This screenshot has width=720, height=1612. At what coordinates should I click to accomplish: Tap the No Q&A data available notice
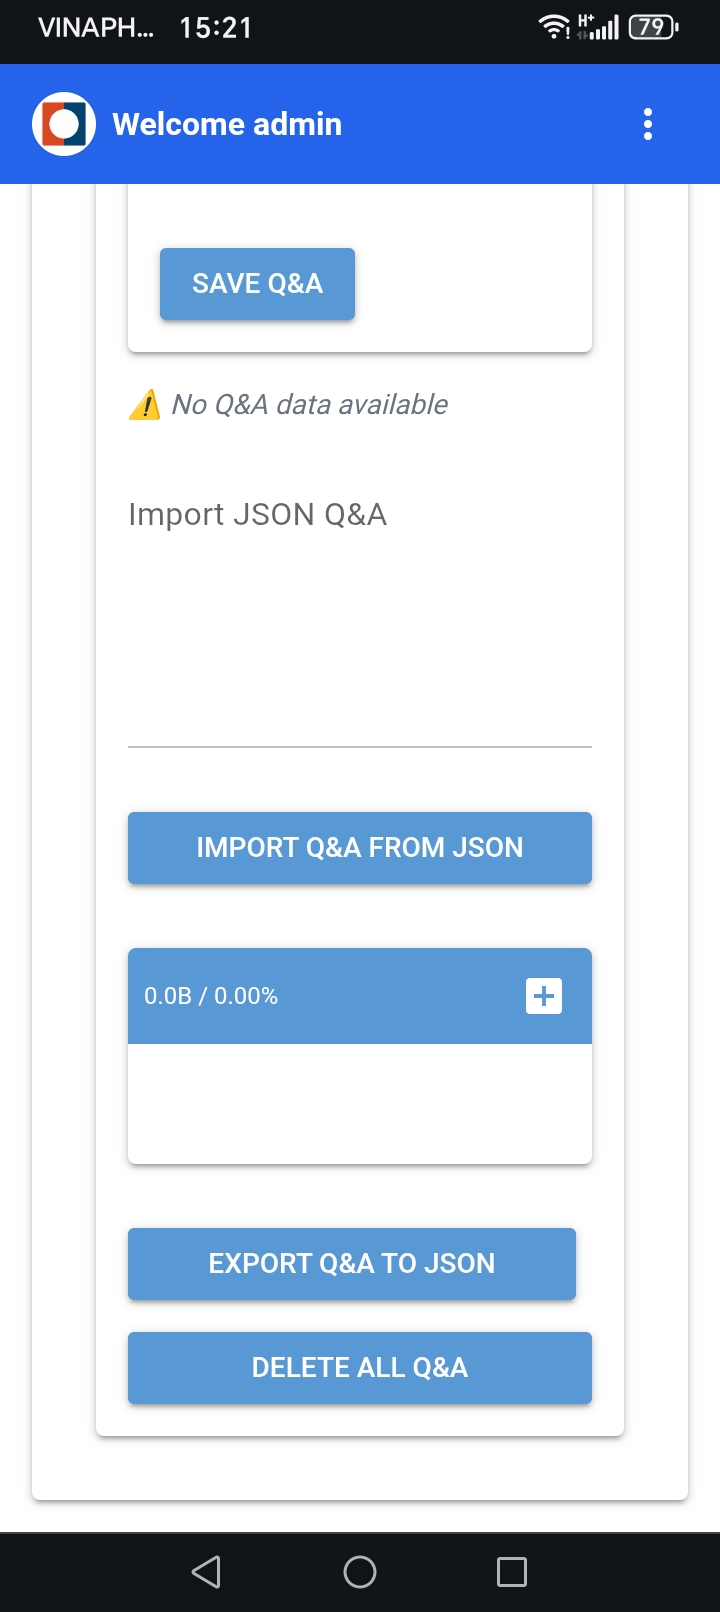coord(309,405)
